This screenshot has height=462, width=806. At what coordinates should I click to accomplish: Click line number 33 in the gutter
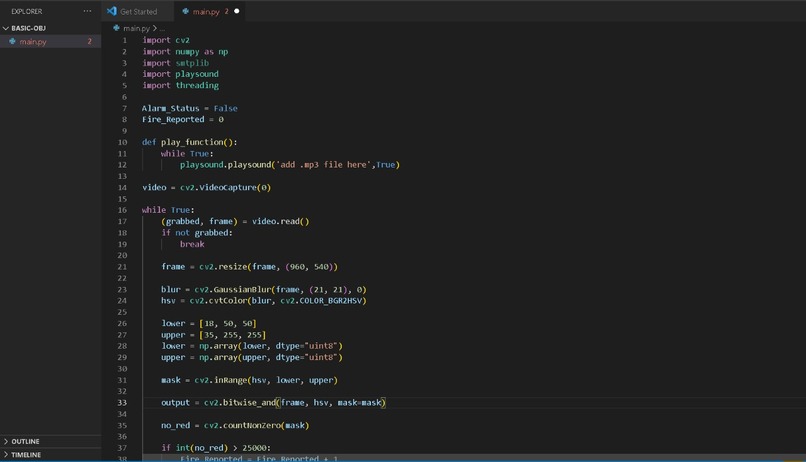(x=122, y=402)
